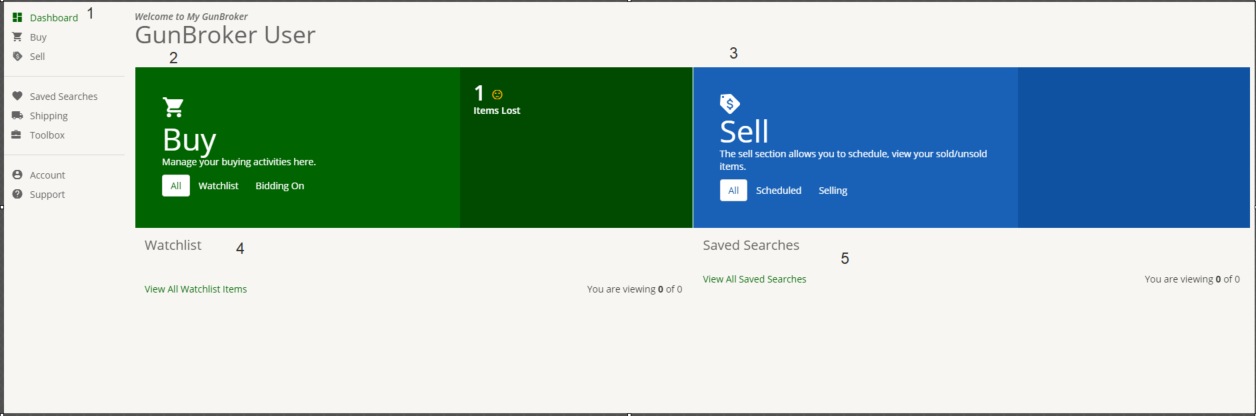Open Support in the sidebar
The height and width of the screenshot is (416, 1256).
[47, 194]
